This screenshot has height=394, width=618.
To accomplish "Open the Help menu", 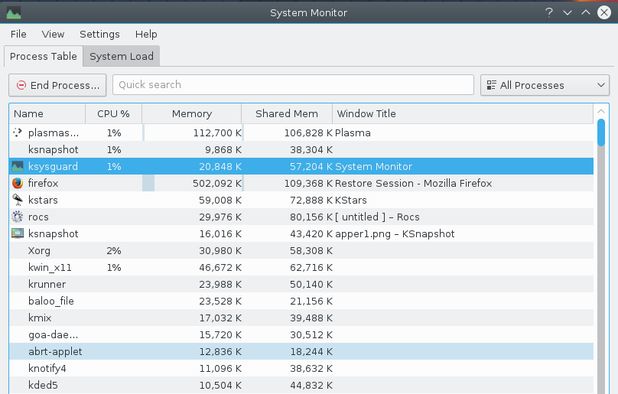I will (146, 34).
